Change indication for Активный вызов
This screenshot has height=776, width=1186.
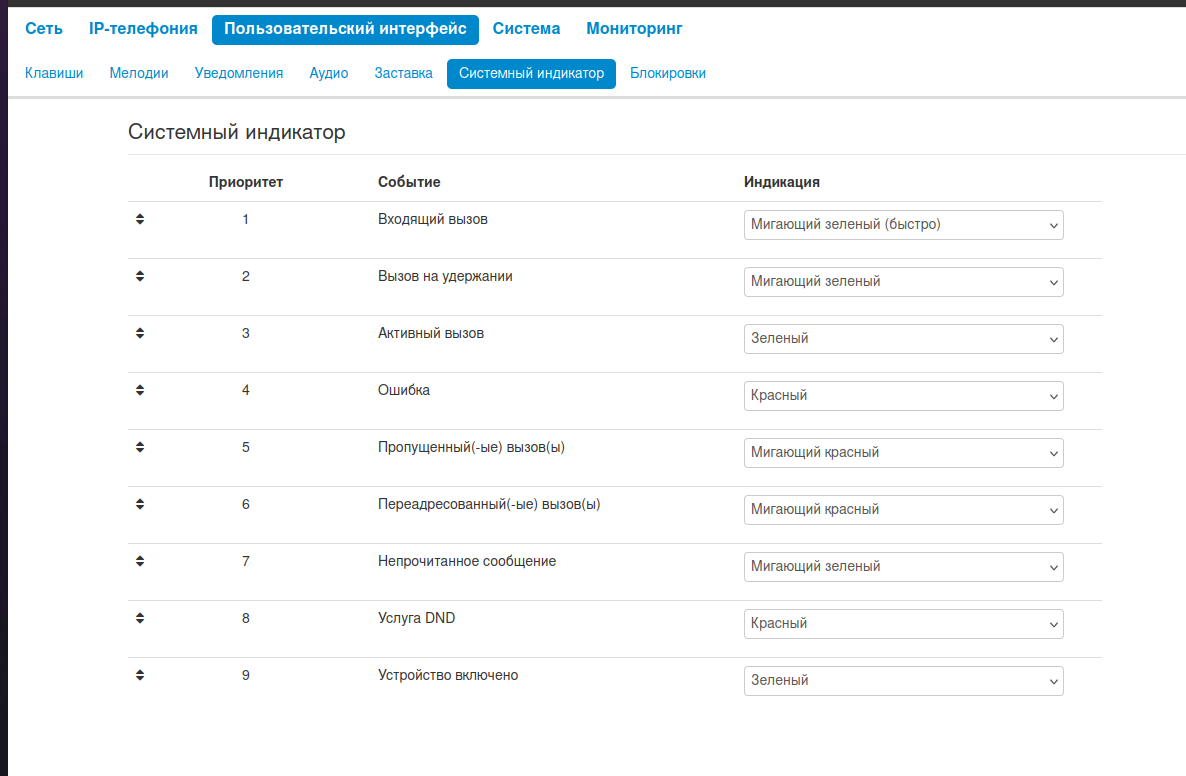903,339
